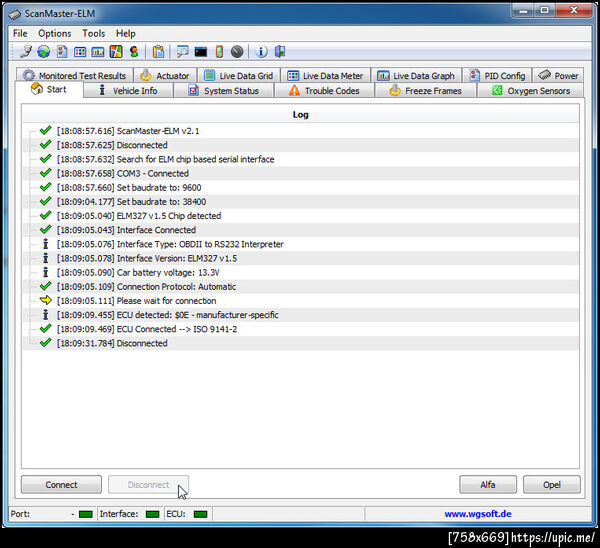This screenshot has width=600, height=548.
Task: Click the person user toolbar icon
Action: (x=134, y=51)
